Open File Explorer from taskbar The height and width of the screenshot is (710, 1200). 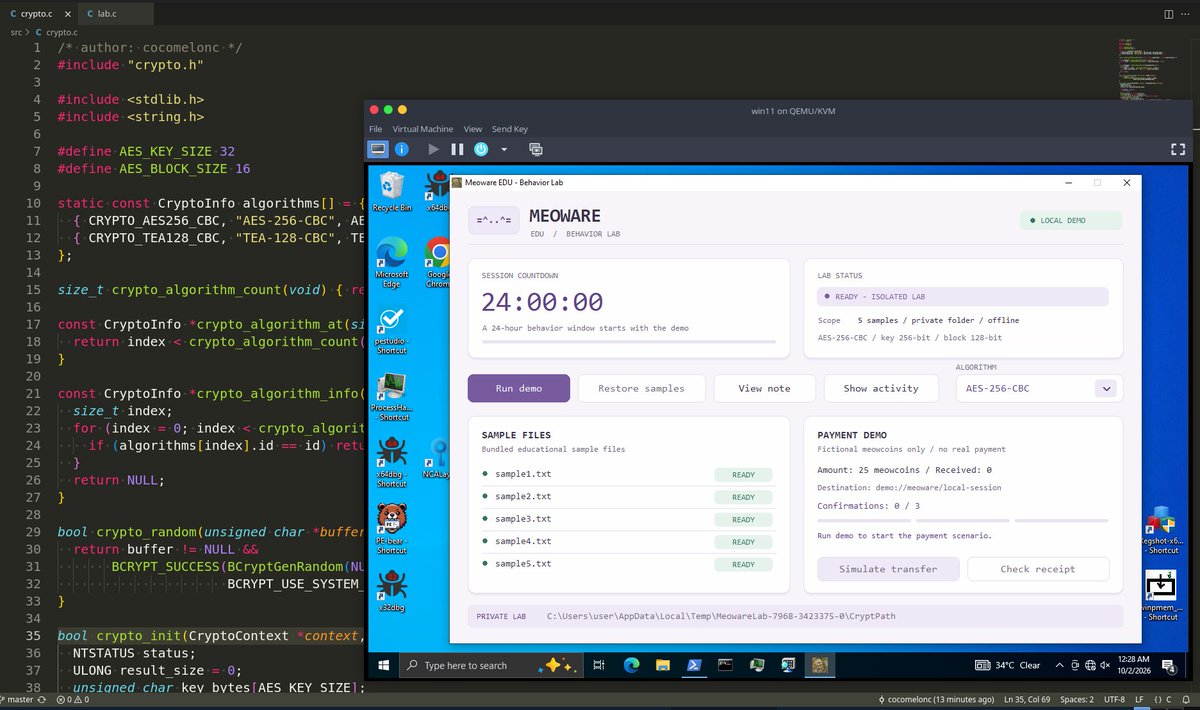[663, 665]
